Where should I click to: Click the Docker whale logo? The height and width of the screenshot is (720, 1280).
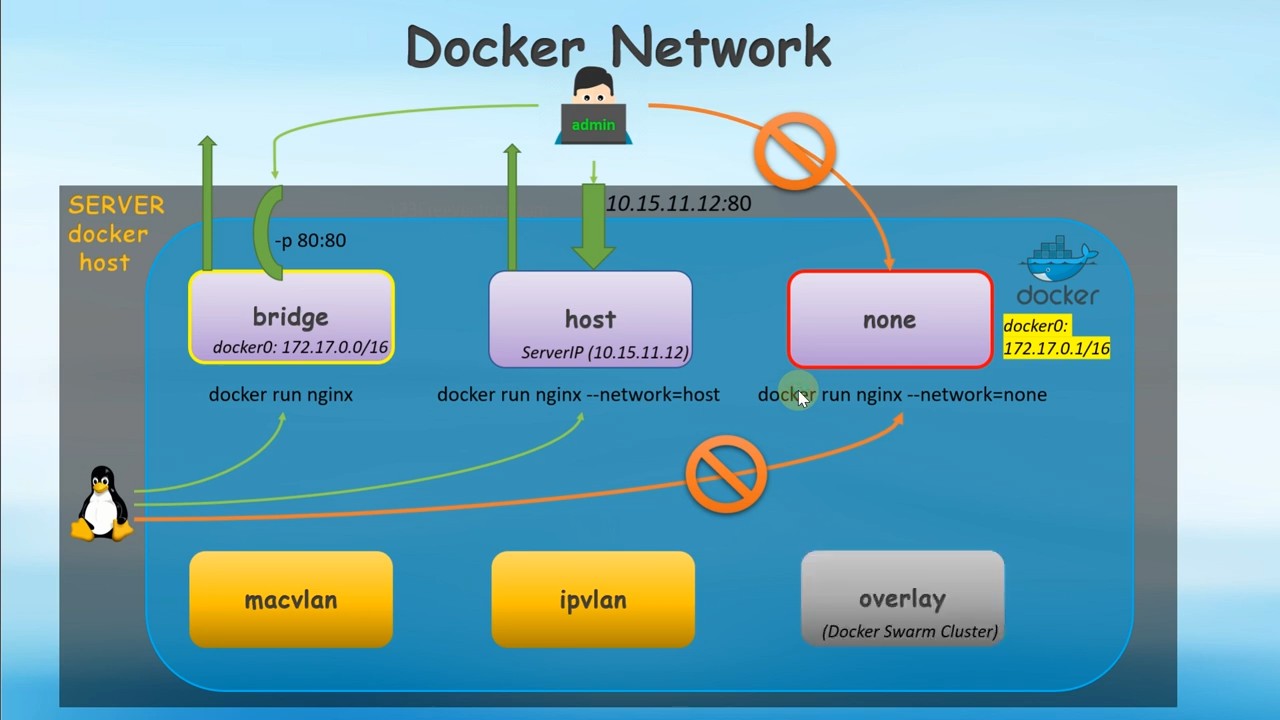pos(1058,270)
